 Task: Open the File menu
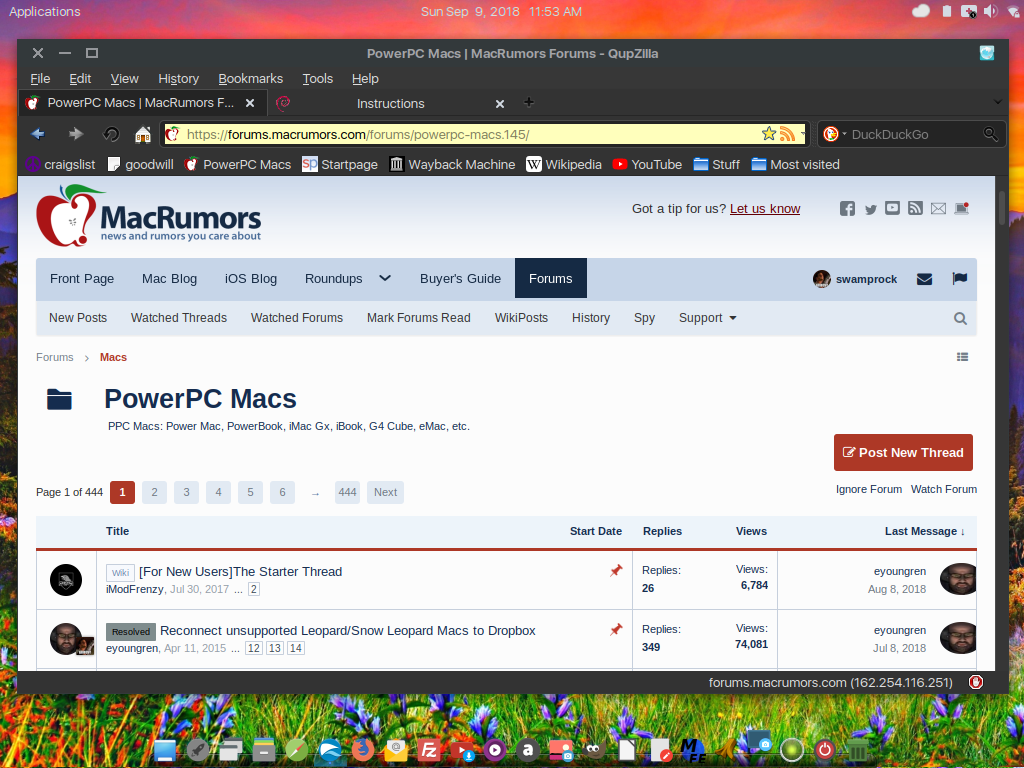pyautogui.click(x=40, y=78)
